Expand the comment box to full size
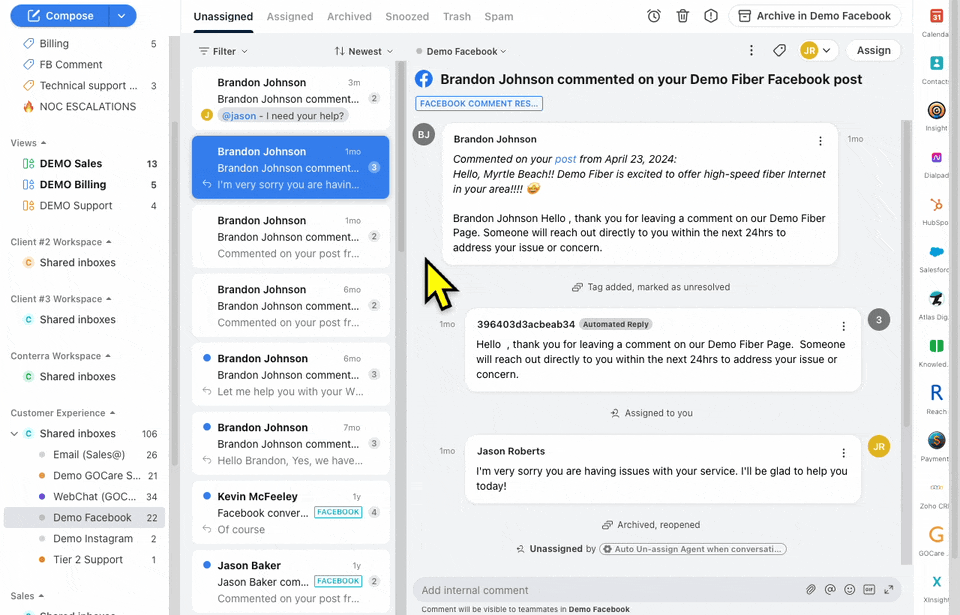 pyautogui.click(x=888, y=589)
